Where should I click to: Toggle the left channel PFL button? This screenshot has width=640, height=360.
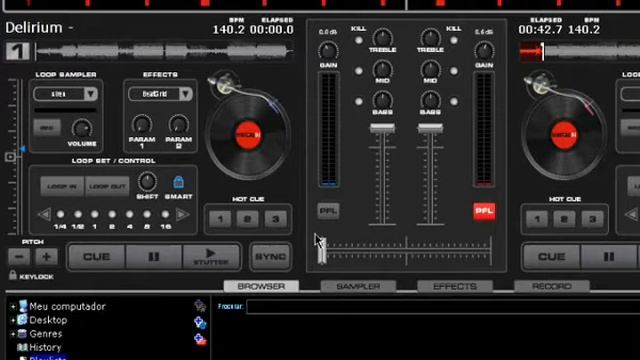coord(328,211)
